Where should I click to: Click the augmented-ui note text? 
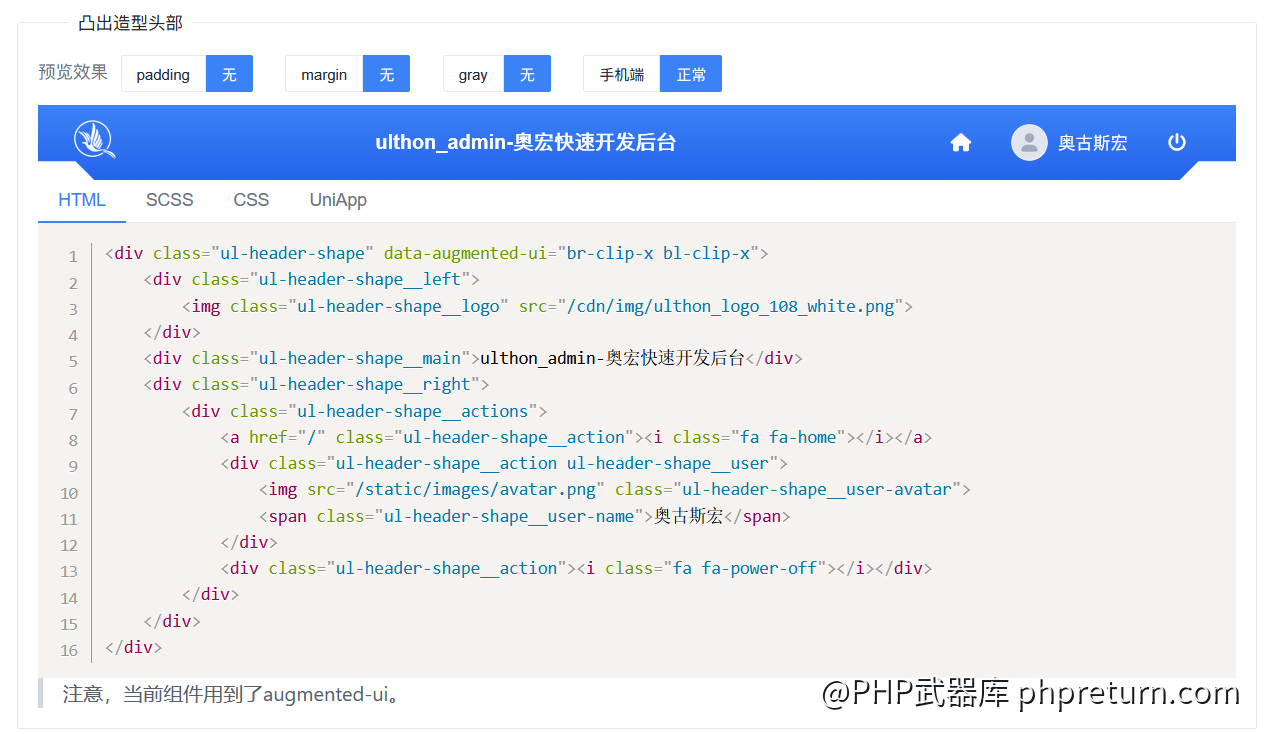click(232, 694)
